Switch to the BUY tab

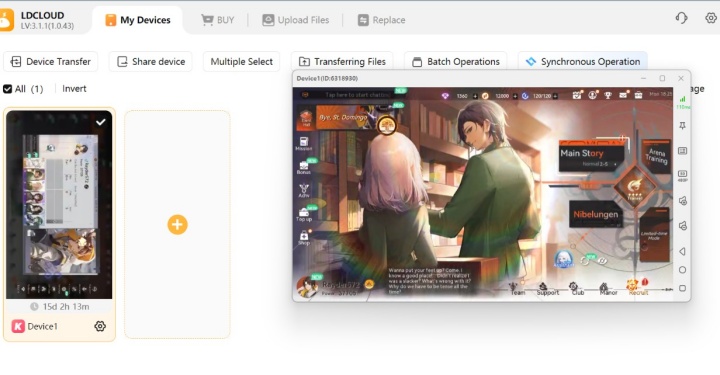coord(218,20)
